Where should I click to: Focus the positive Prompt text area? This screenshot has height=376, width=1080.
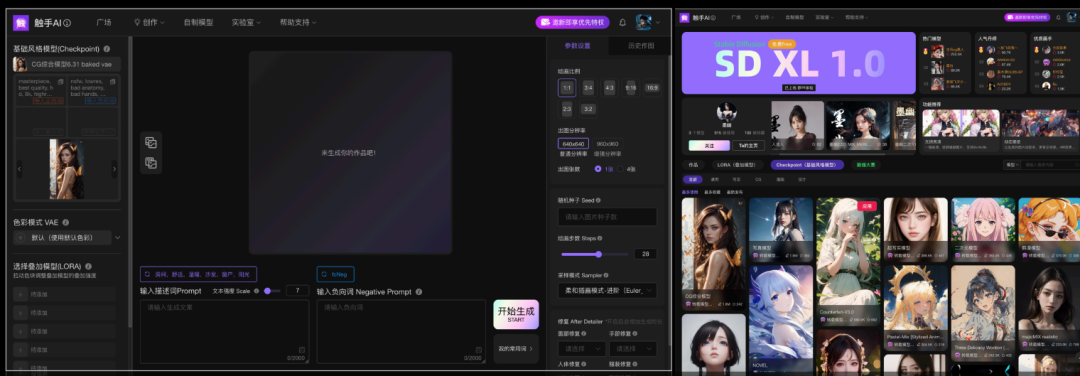[x=225, y=331]
